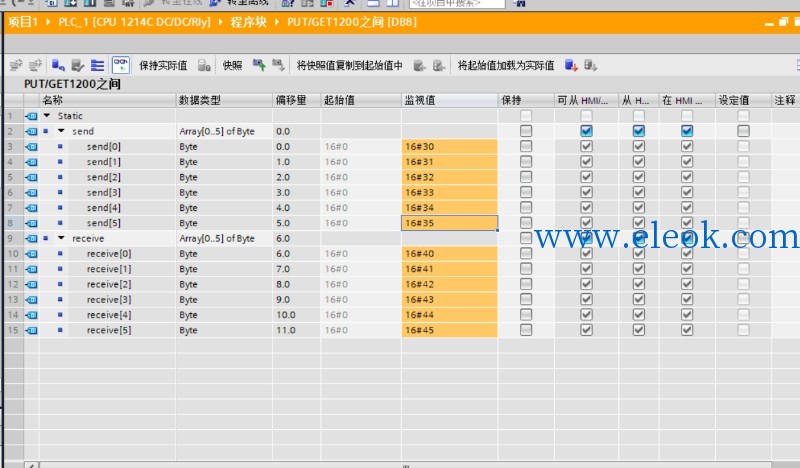This screenshot has width=800, height=468.
Task: Click the 起始值 column header
Action: coord(361,100)
